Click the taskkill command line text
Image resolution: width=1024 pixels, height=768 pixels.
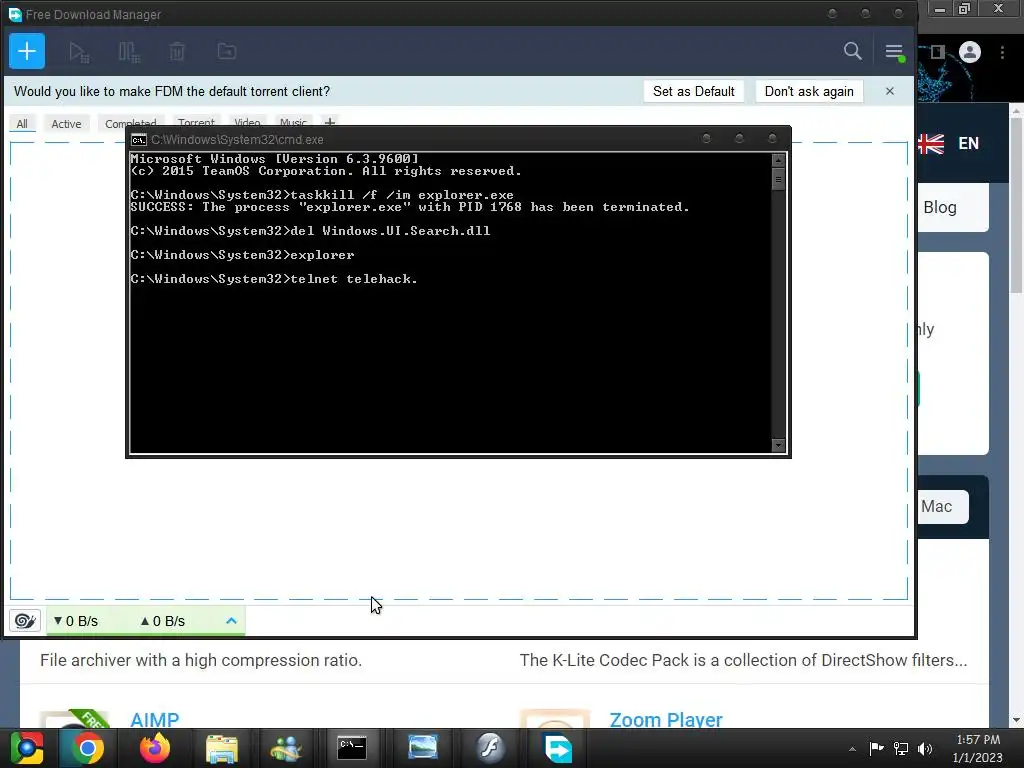[x=322, y=195]
